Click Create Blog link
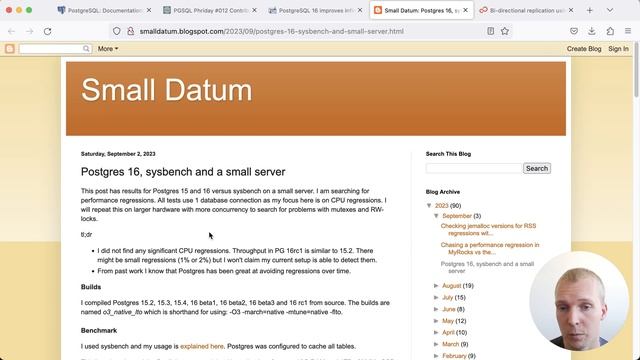640x360 pixels. point(584,49)
